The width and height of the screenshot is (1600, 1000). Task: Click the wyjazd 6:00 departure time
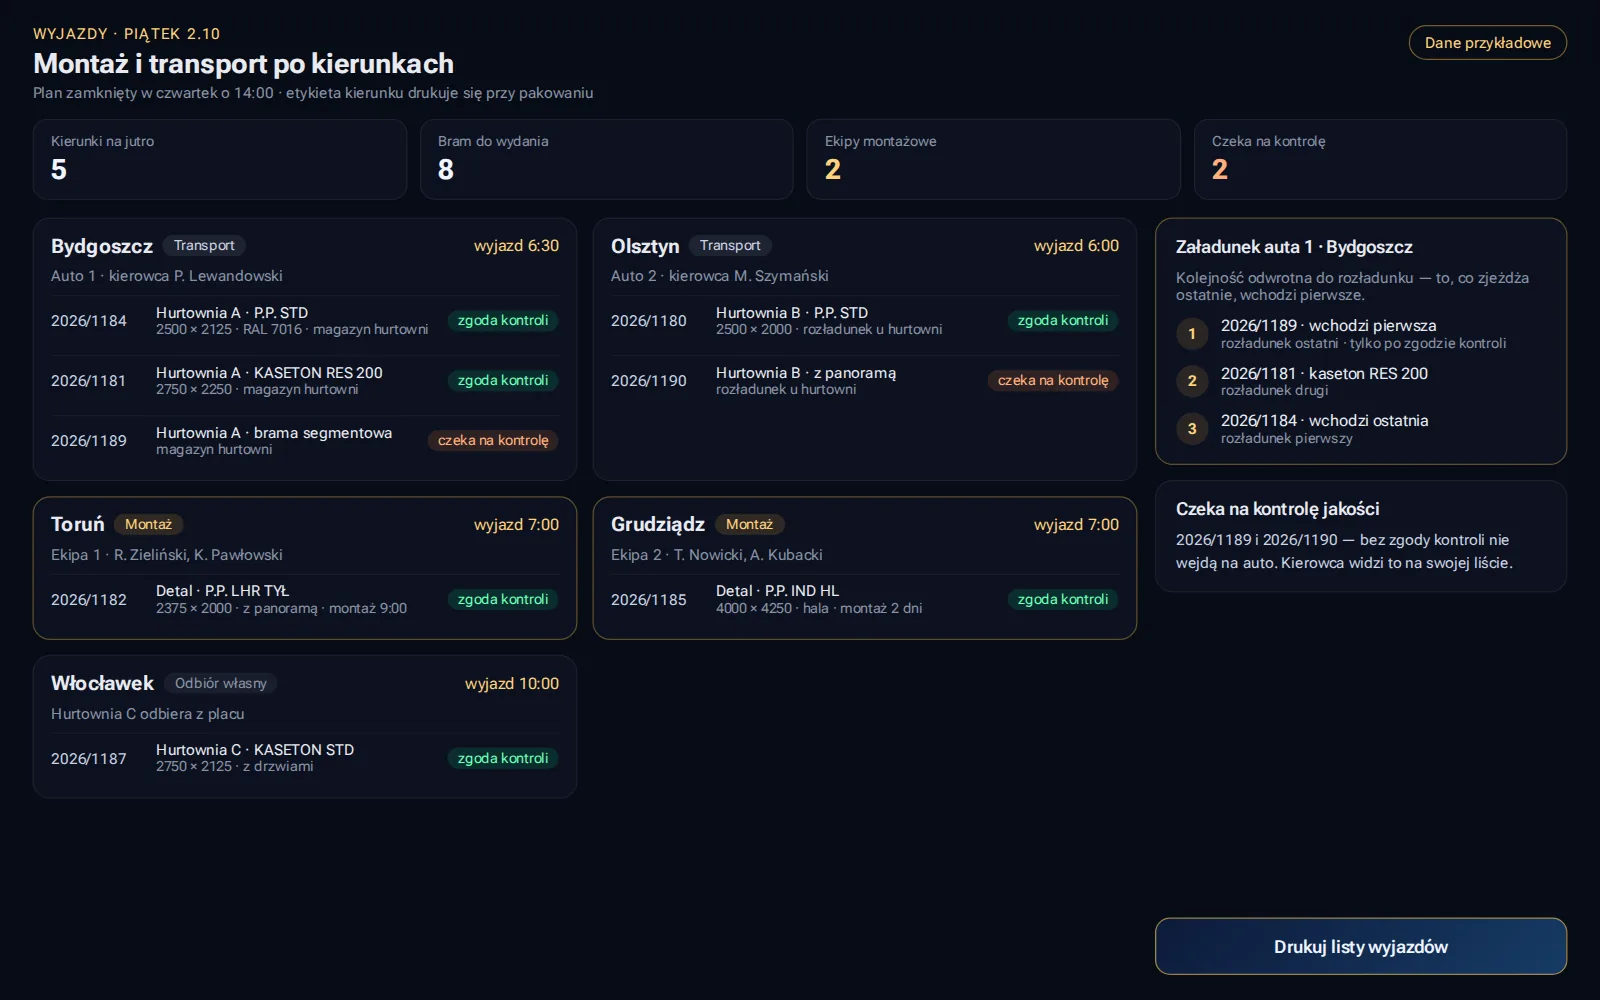point(1076,246)
